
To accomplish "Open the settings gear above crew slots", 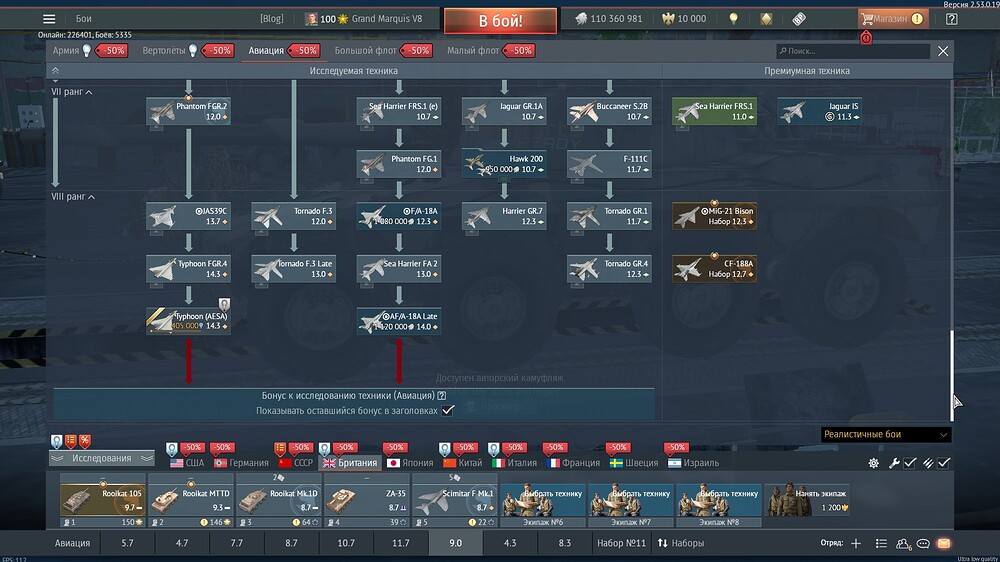I will click(x=873, y=463).
